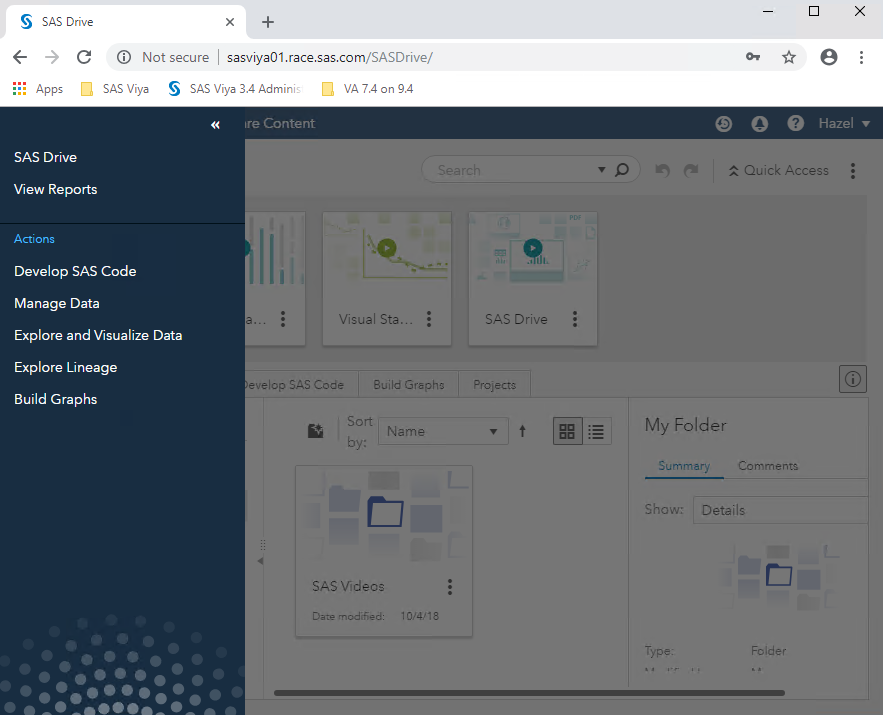883x715 pixels.
Task: Select Develop SAS Code action in side menu
Action: click(x=75, y=271)
